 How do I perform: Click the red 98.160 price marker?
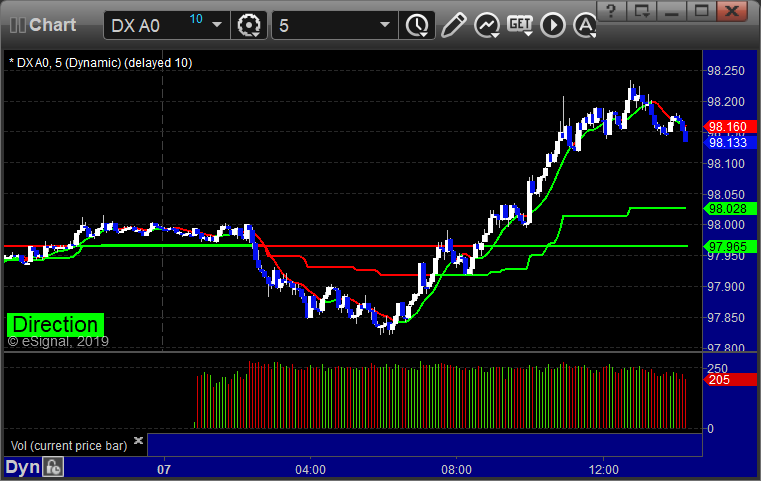(x=730, y=127)
